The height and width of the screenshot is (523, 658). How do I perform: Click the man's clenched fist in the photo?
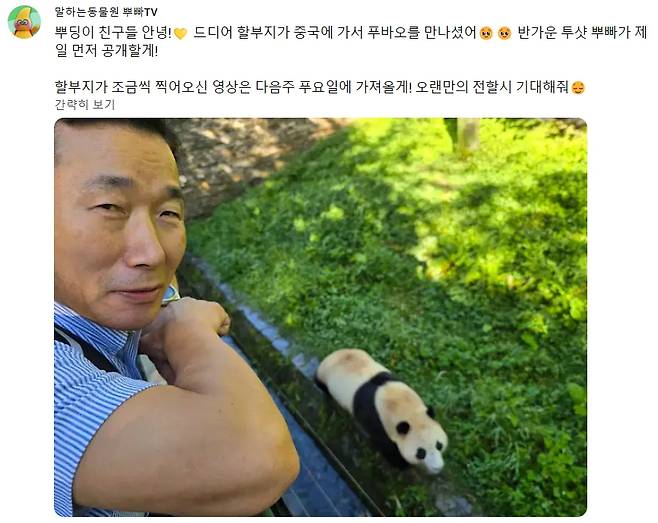pyautogui.click(x=197, y=316)
